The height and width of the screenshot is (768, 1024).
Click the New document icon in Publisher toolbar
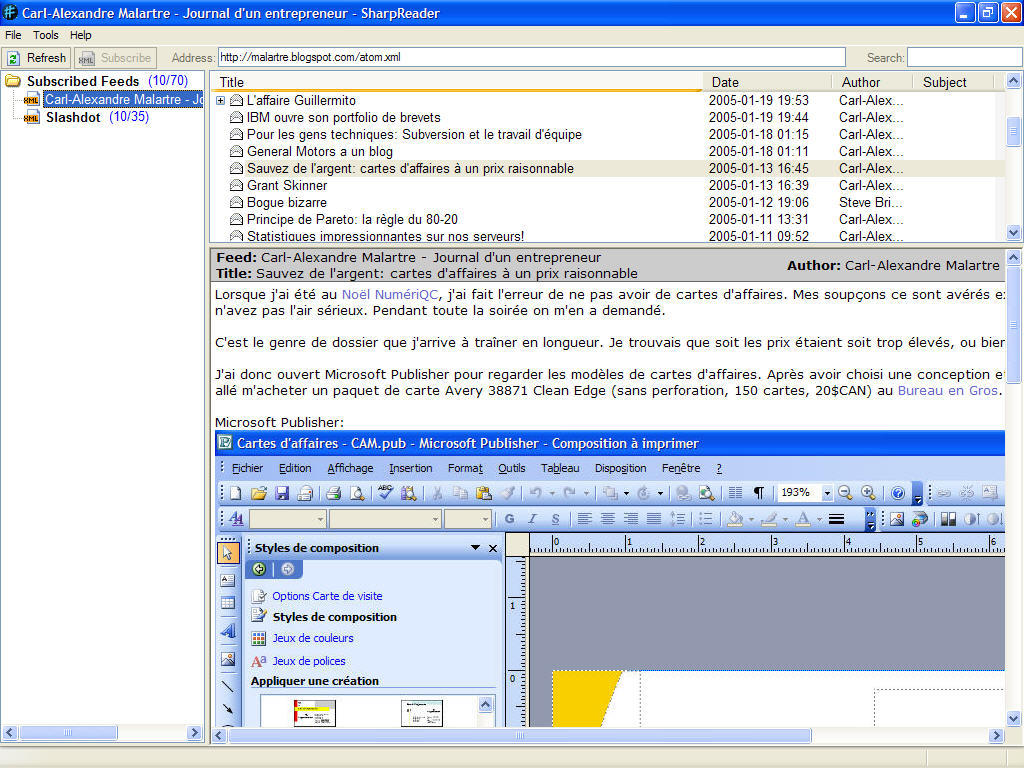pos(236,493)
